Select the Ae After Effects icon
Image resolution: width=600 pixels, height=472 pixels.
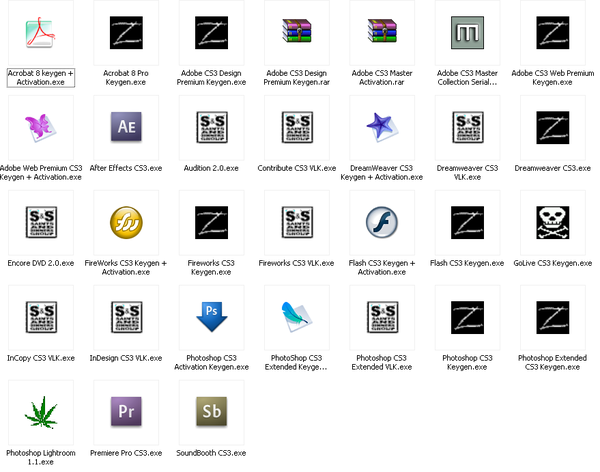tap(126, 126)
